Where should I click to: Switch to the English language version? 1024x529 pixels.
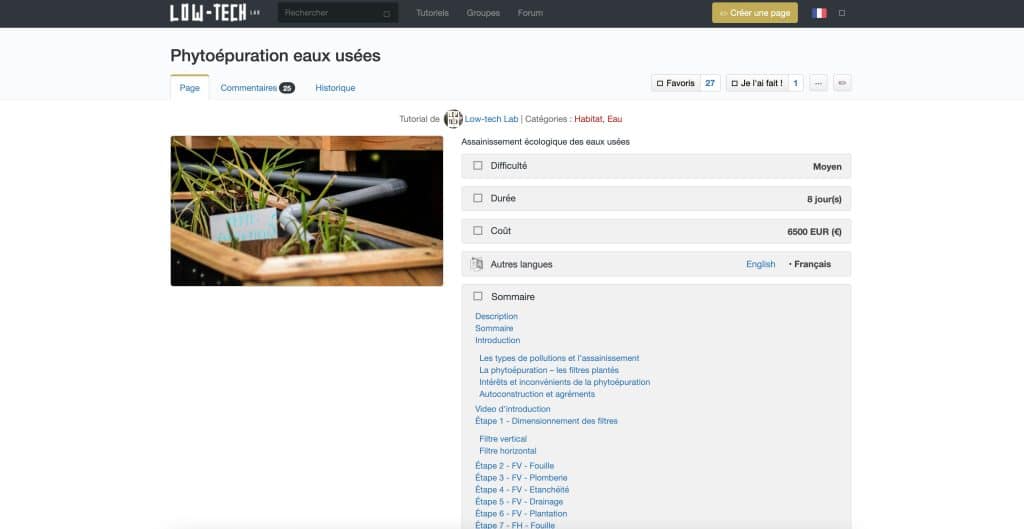tap(760, 264)
